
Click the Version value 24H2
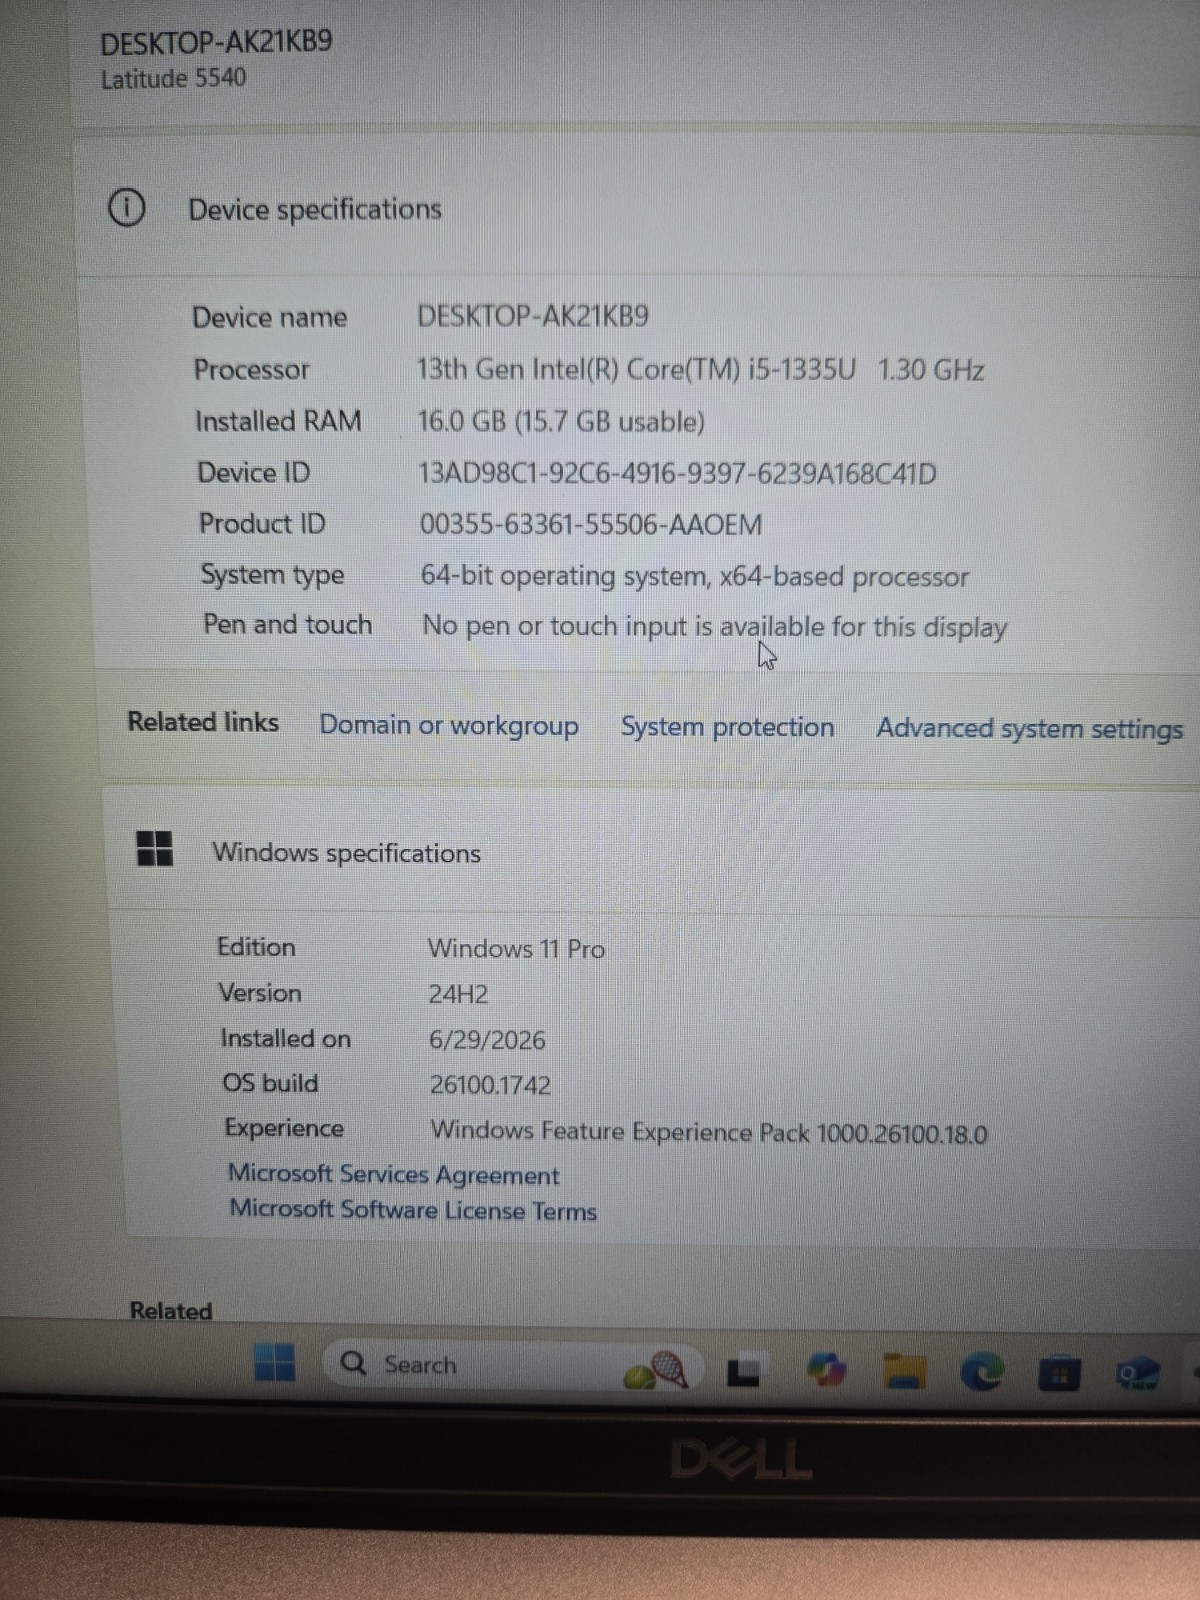pyautogui.click(x=458, y=995)
